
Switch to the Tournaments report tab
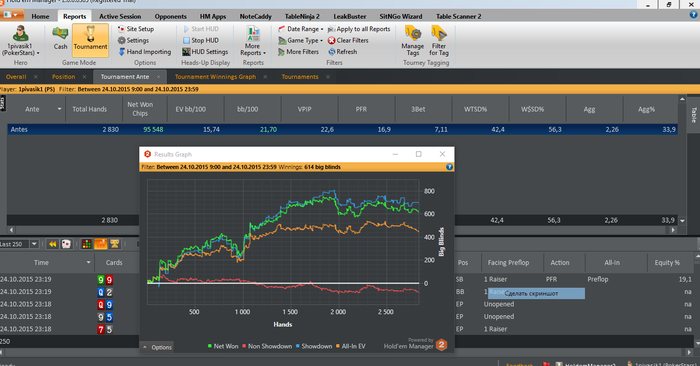click(x=300, y=77)
